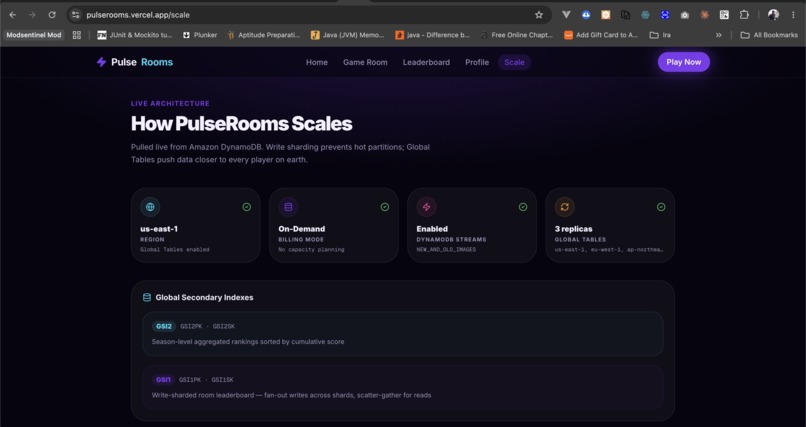Reload the current page
806x427 pixels.
52,15
